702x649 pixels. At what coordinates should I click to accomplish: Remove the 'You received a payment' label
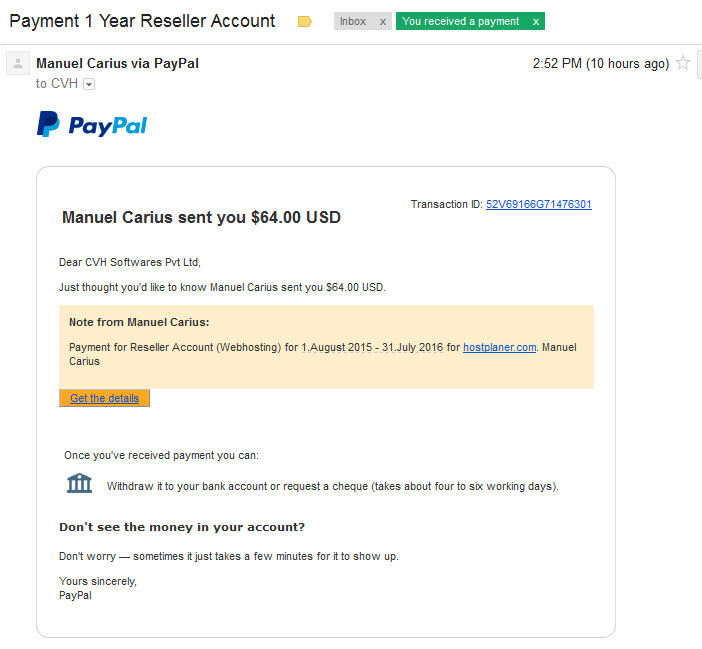[x=535, y=21]
